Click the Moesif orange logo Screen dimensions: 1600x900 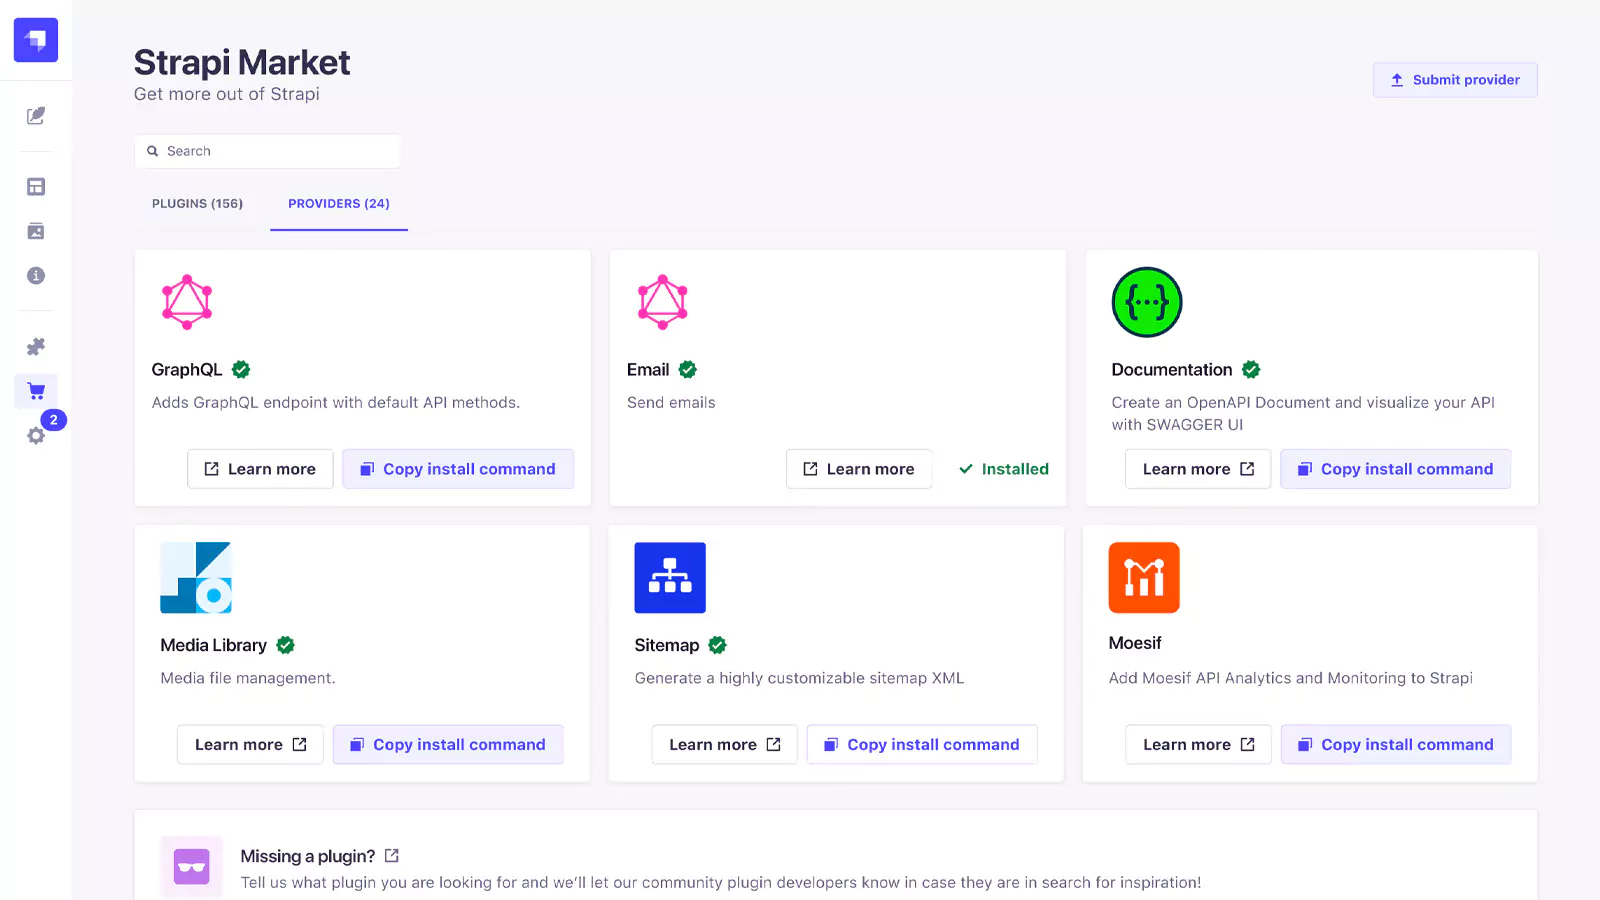1144,578
